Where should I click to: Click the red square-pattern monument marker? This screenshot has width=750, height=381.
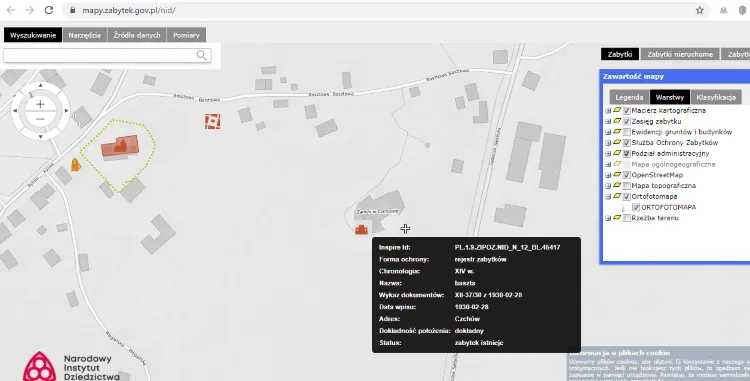point(212,121)
